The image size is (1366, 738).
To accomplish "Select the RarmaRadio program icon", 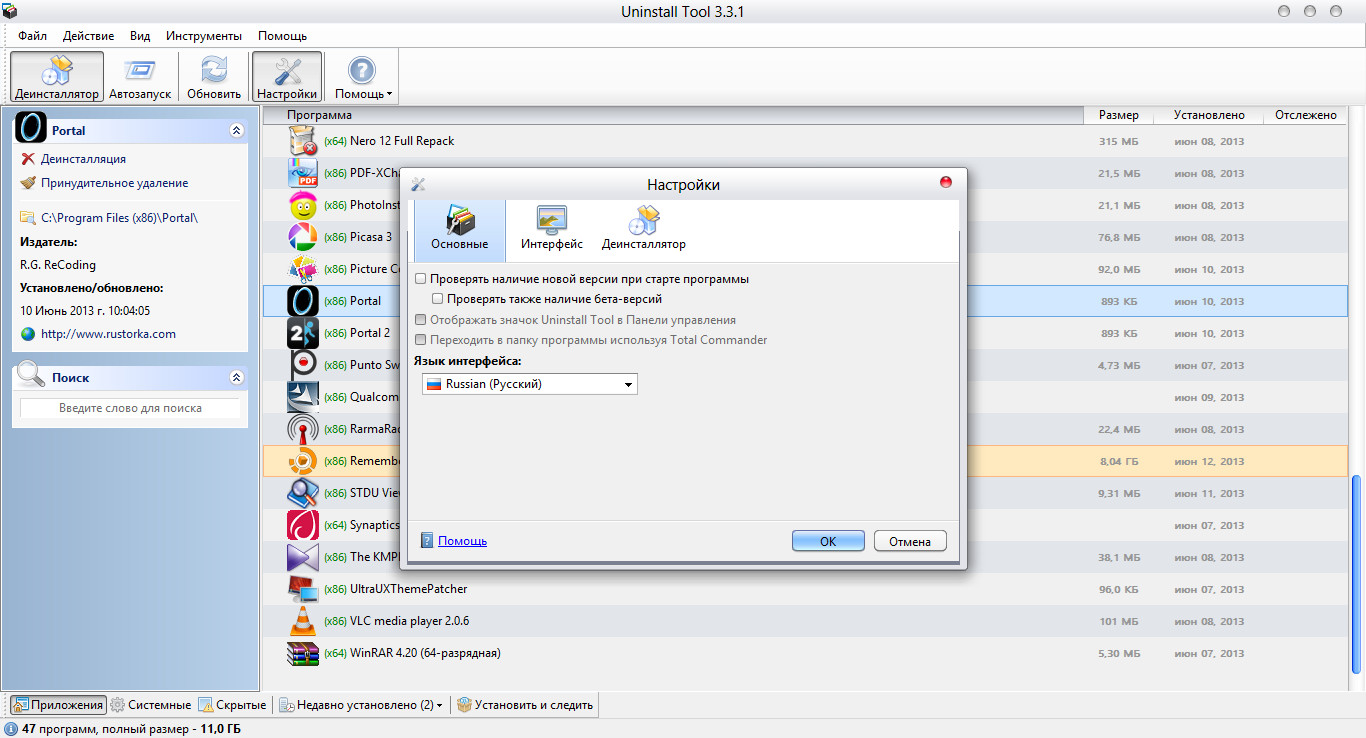I will pyautogui.click(x=303, y=429).
